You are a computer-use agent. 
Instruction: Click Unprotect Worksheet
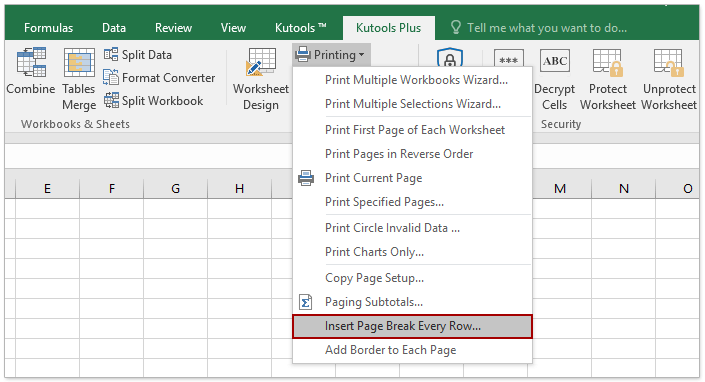(669, 79)
